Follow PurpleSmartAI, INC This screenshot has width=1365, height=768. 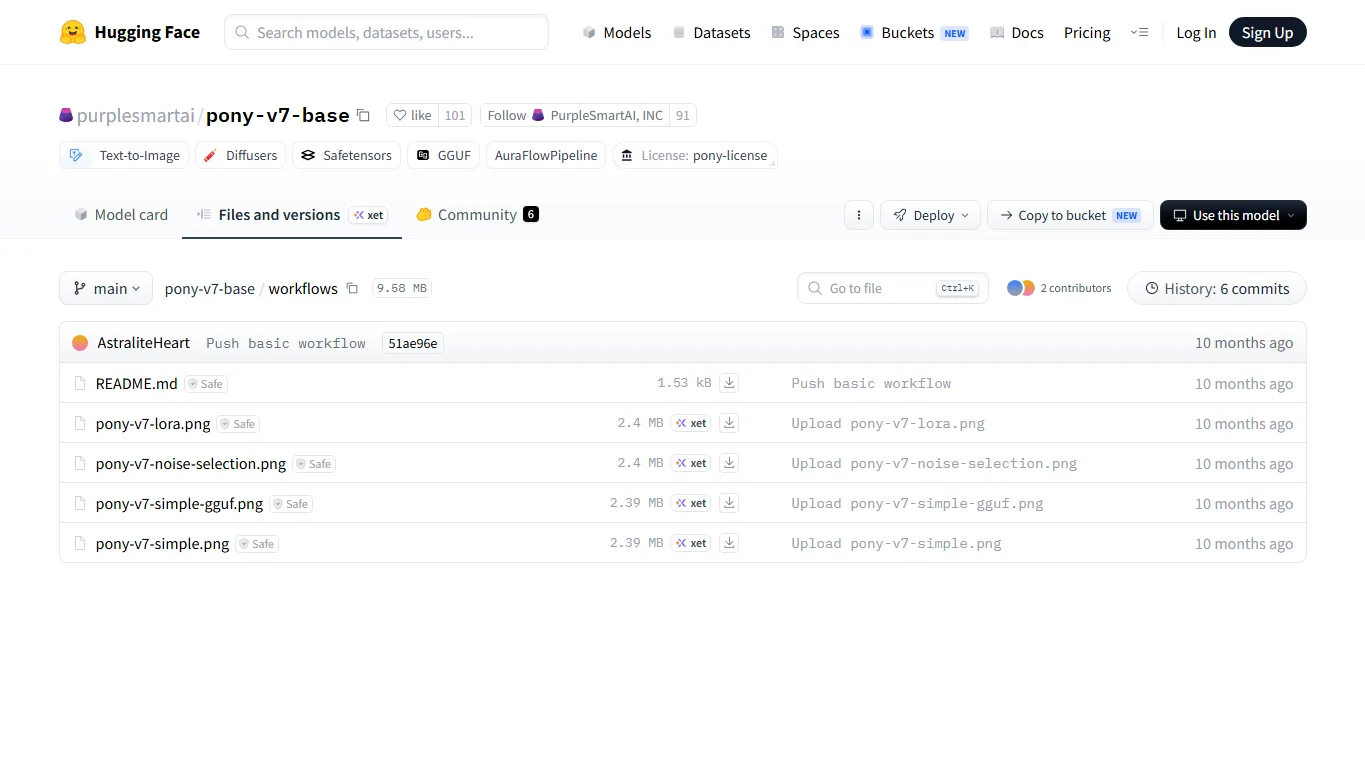pos(575,115)
